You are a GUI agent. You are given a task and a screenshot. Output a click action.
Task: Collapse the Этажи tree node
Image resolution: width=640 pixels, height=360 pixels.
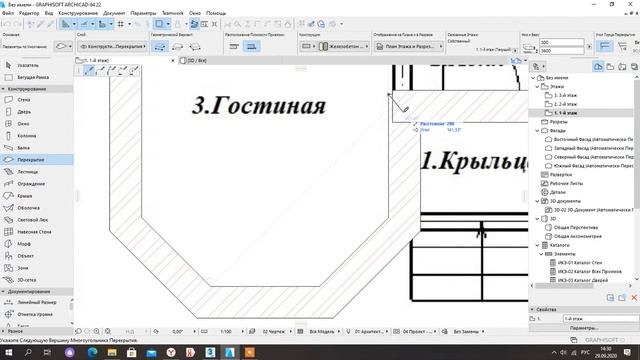[538, 87]
